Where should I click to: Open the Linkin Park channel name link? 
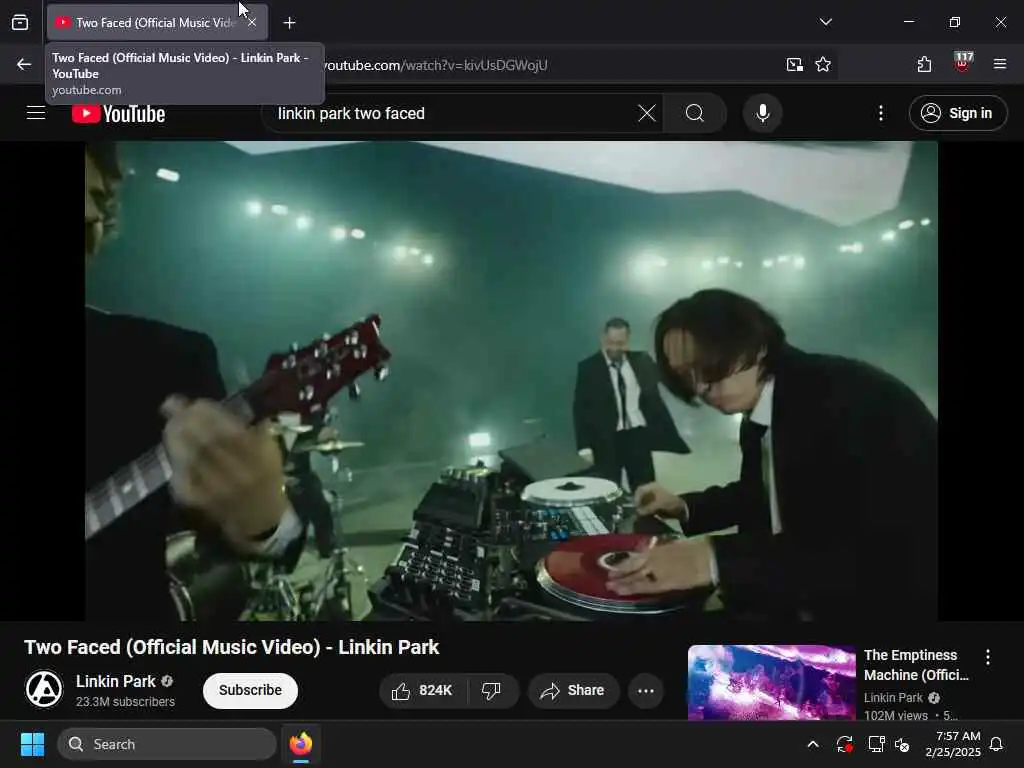pos(116,681)
